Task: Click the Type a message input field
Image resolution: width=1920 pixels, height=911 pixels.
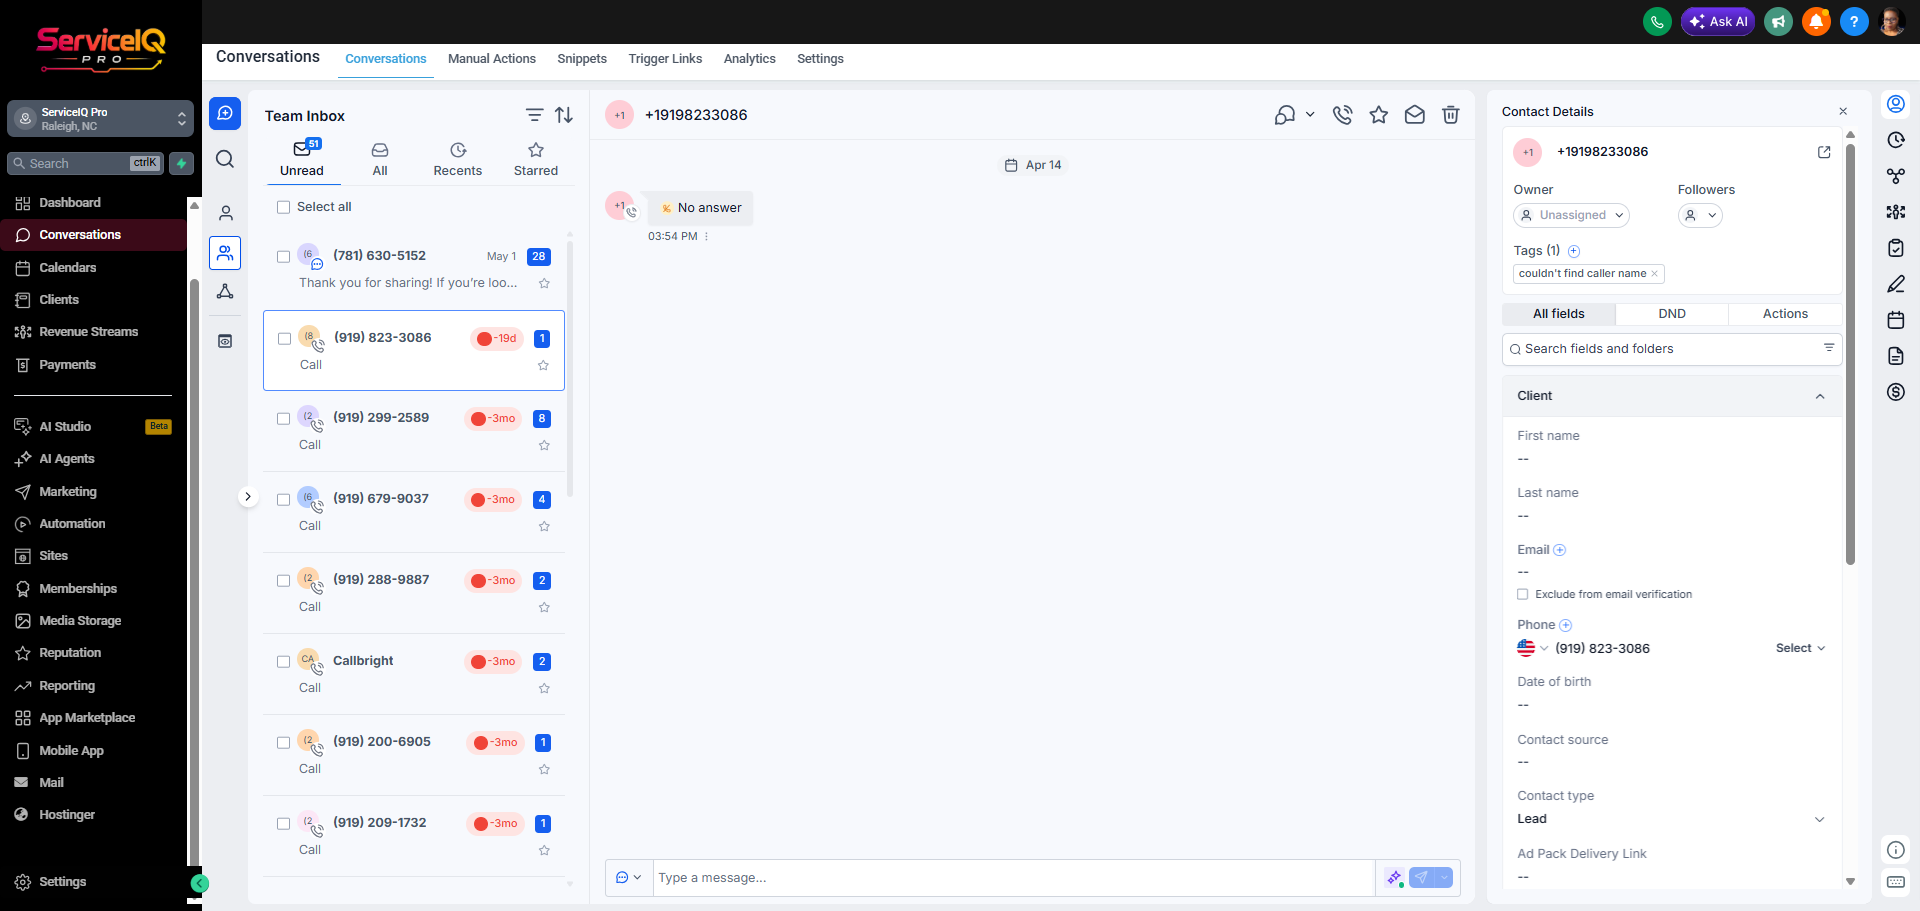Action: 1014,877
